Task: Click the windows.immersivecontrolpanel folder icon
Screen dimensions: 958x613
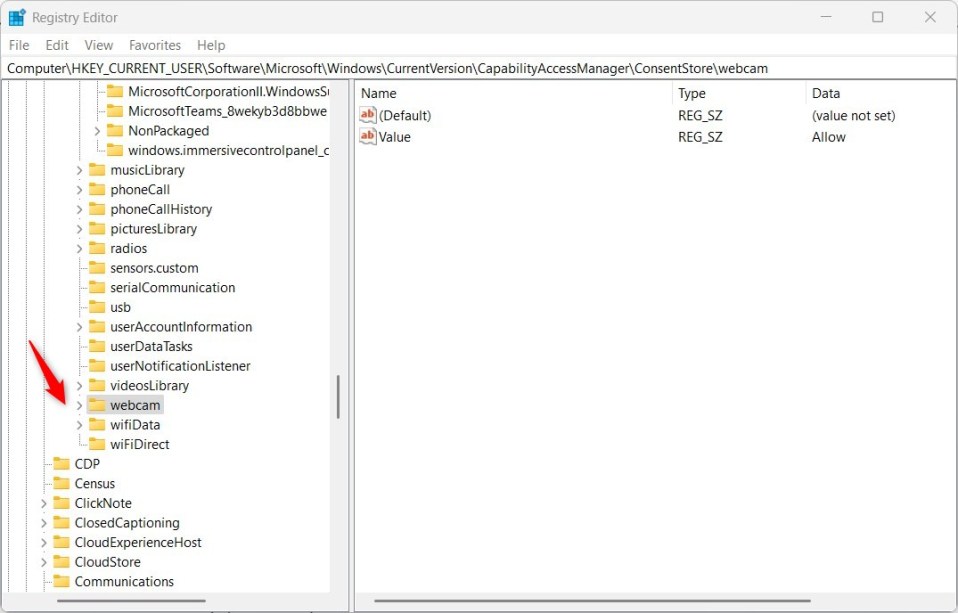Action: click(114, 150)
